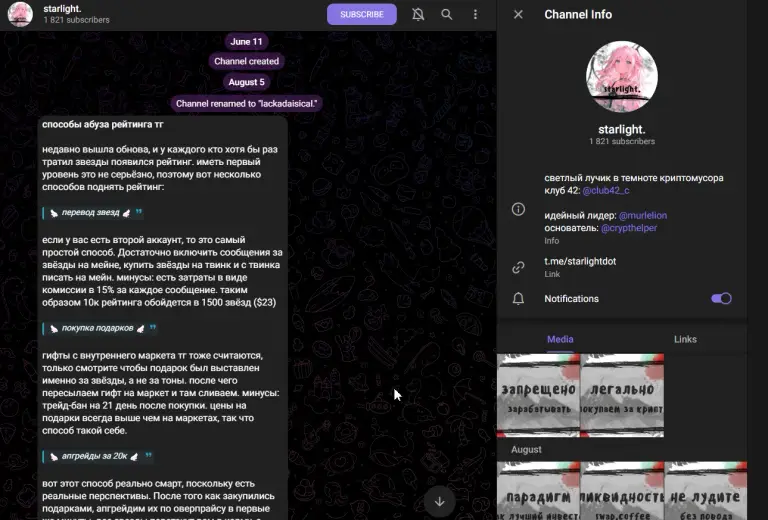This screenshot has height=520, width=768.
Task: Click the August section label in media
Action: (526, 449)
